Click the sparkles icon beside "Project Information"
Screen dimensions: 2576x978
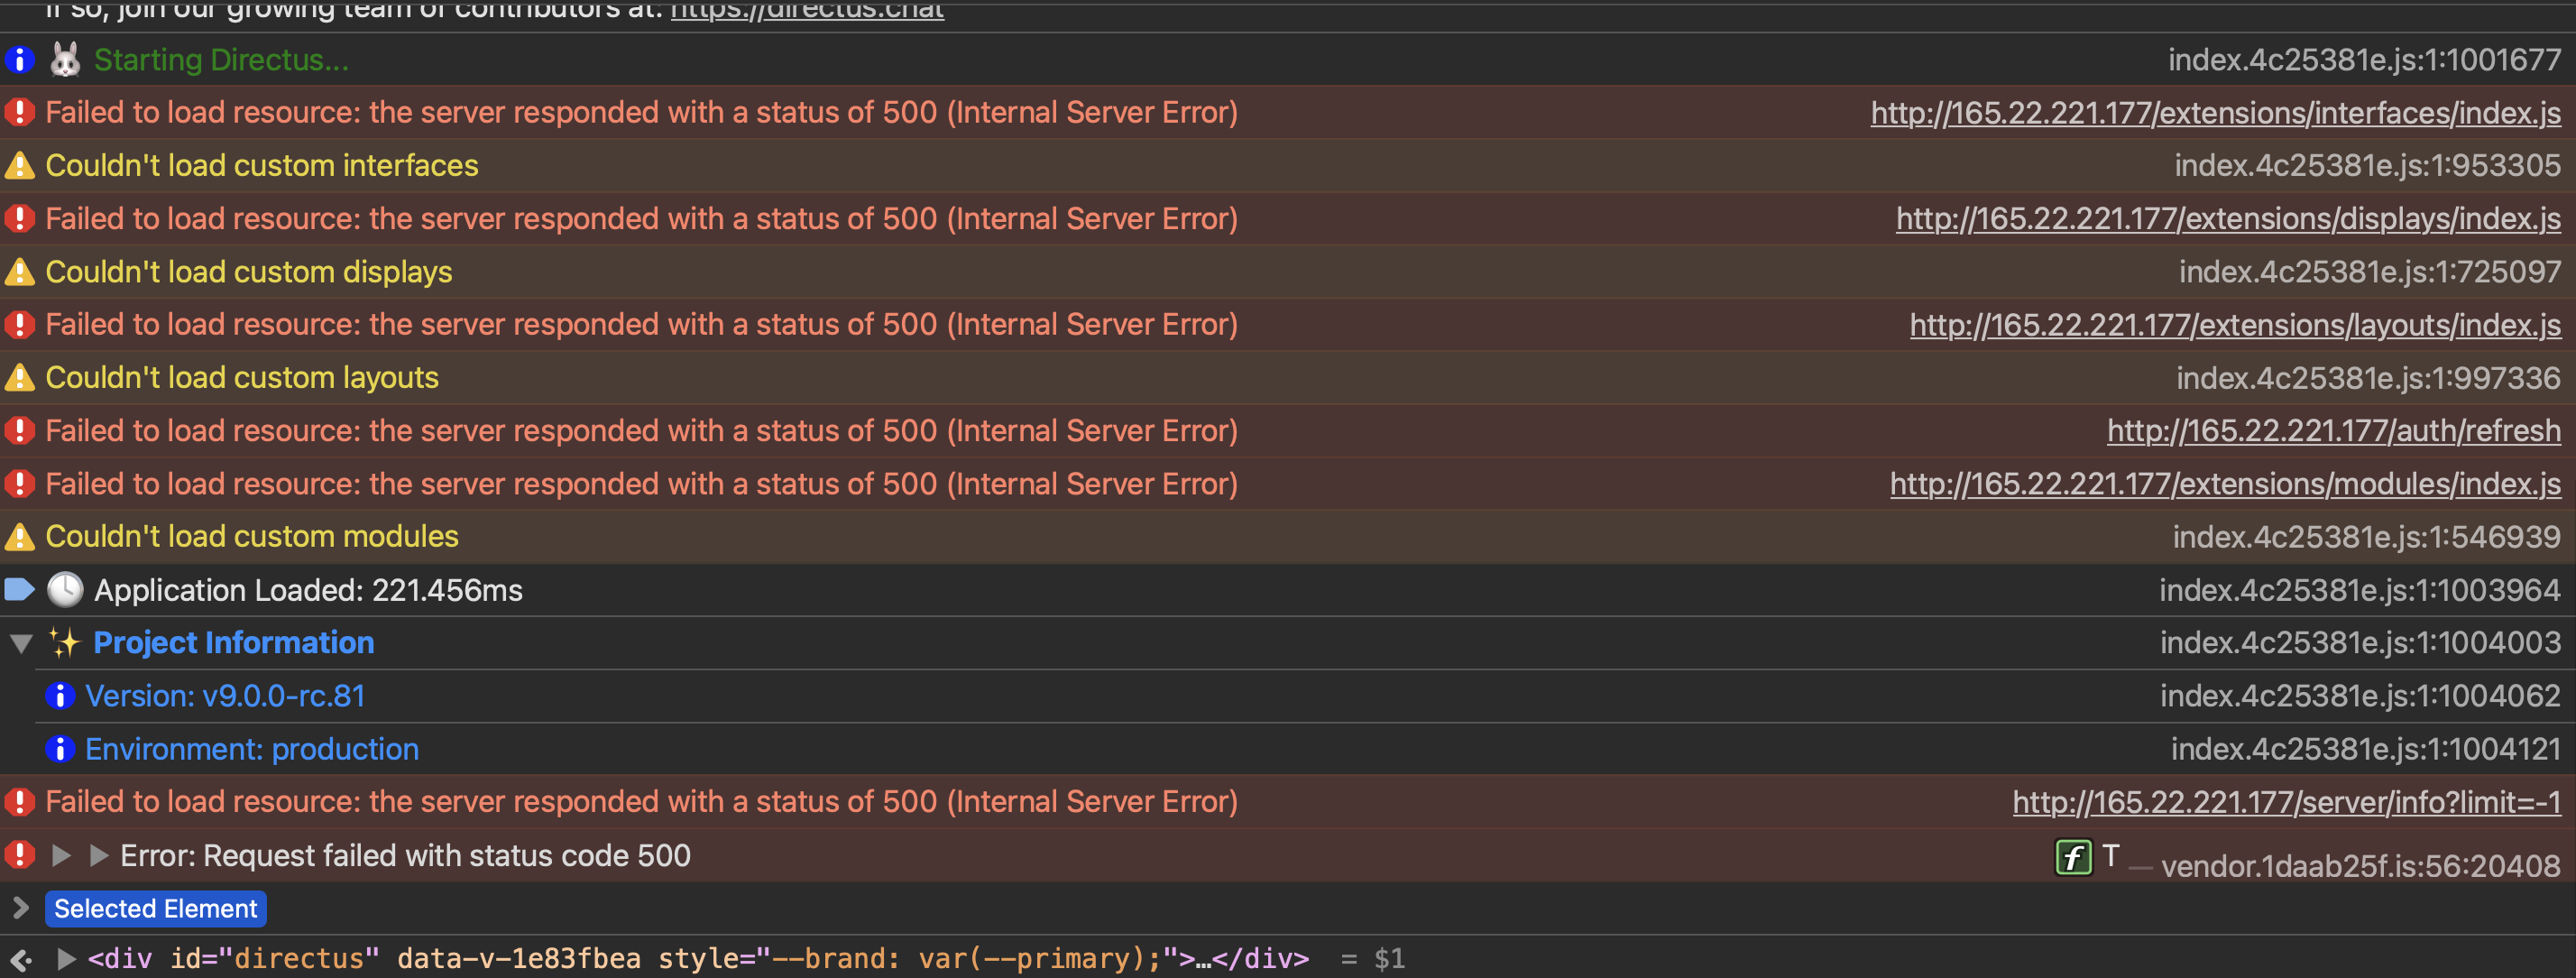64,642
